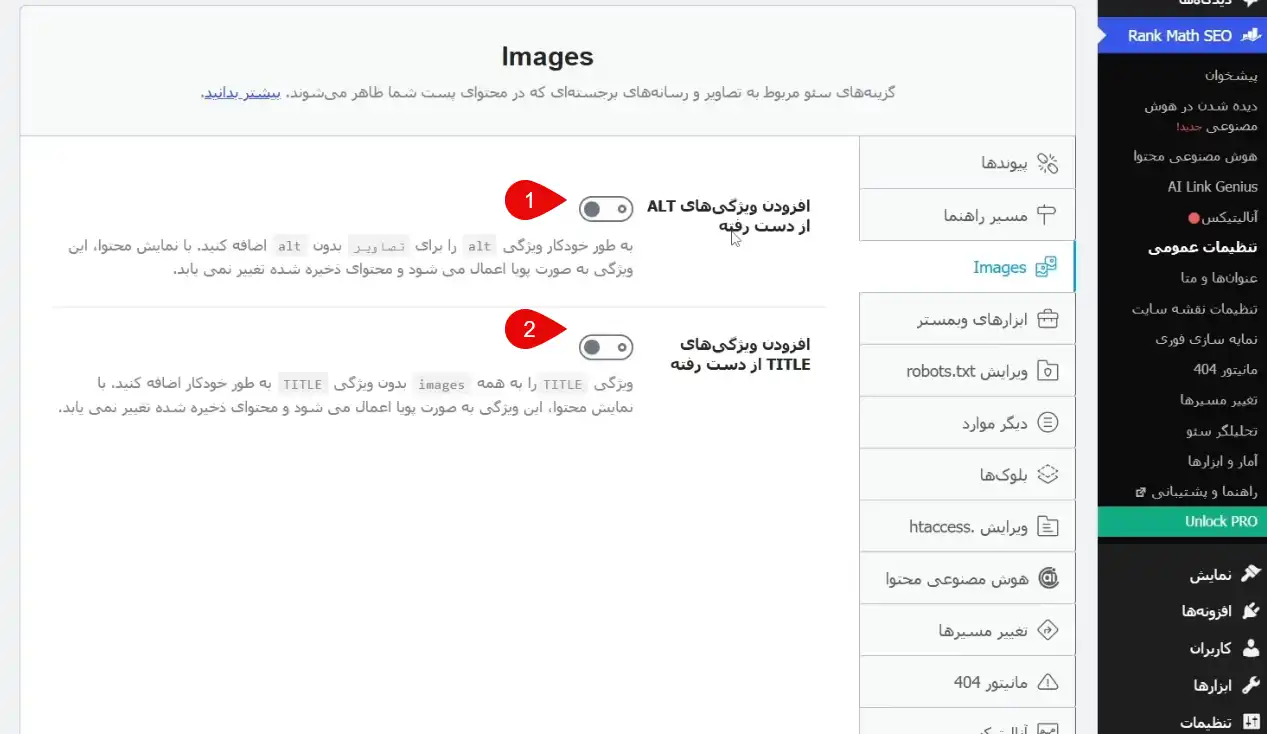Open آمار و ابزارها status and tools submenu
Screen dimensions: 1267x734
click(1223, 461)
